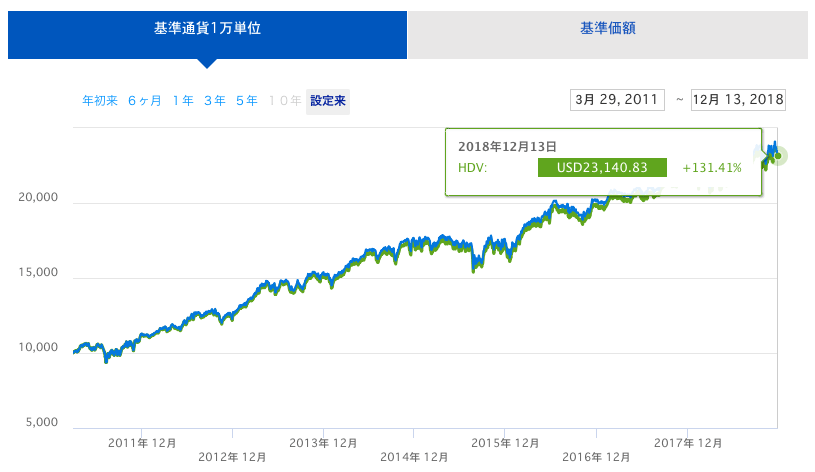
Task: Click the HDV label in the tooltip
Action: click(x=472, y=168)
